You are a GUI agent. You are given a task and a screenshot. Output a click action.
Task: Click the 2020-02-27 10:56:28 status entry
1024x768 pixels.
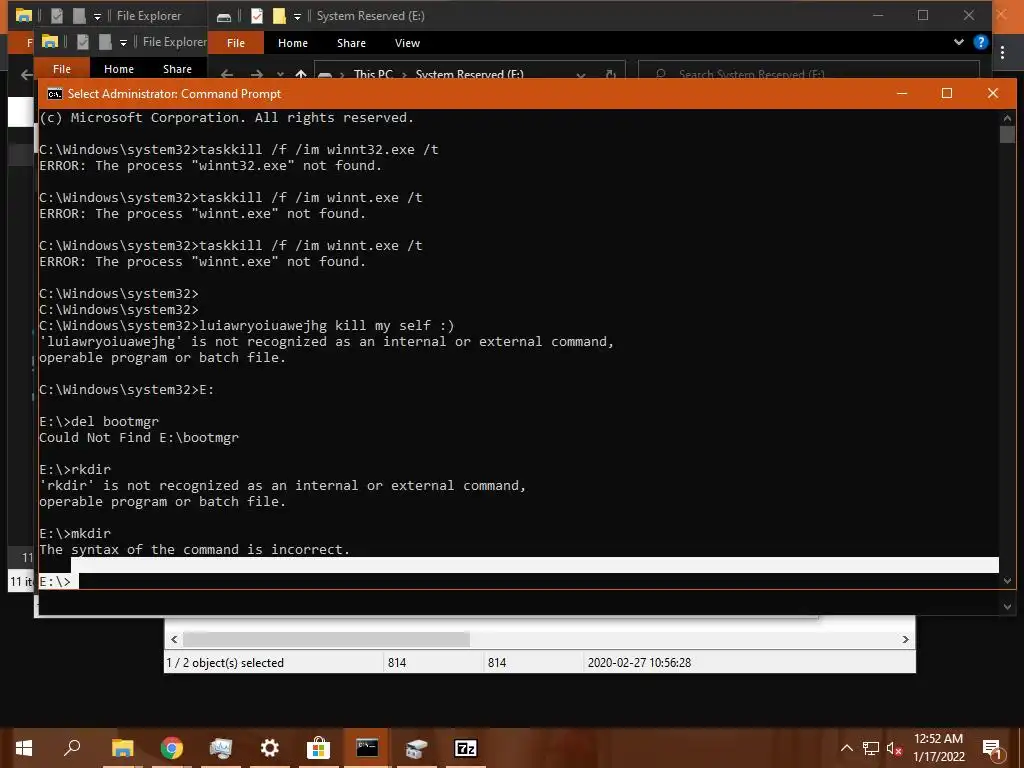(x=639, y=662)
